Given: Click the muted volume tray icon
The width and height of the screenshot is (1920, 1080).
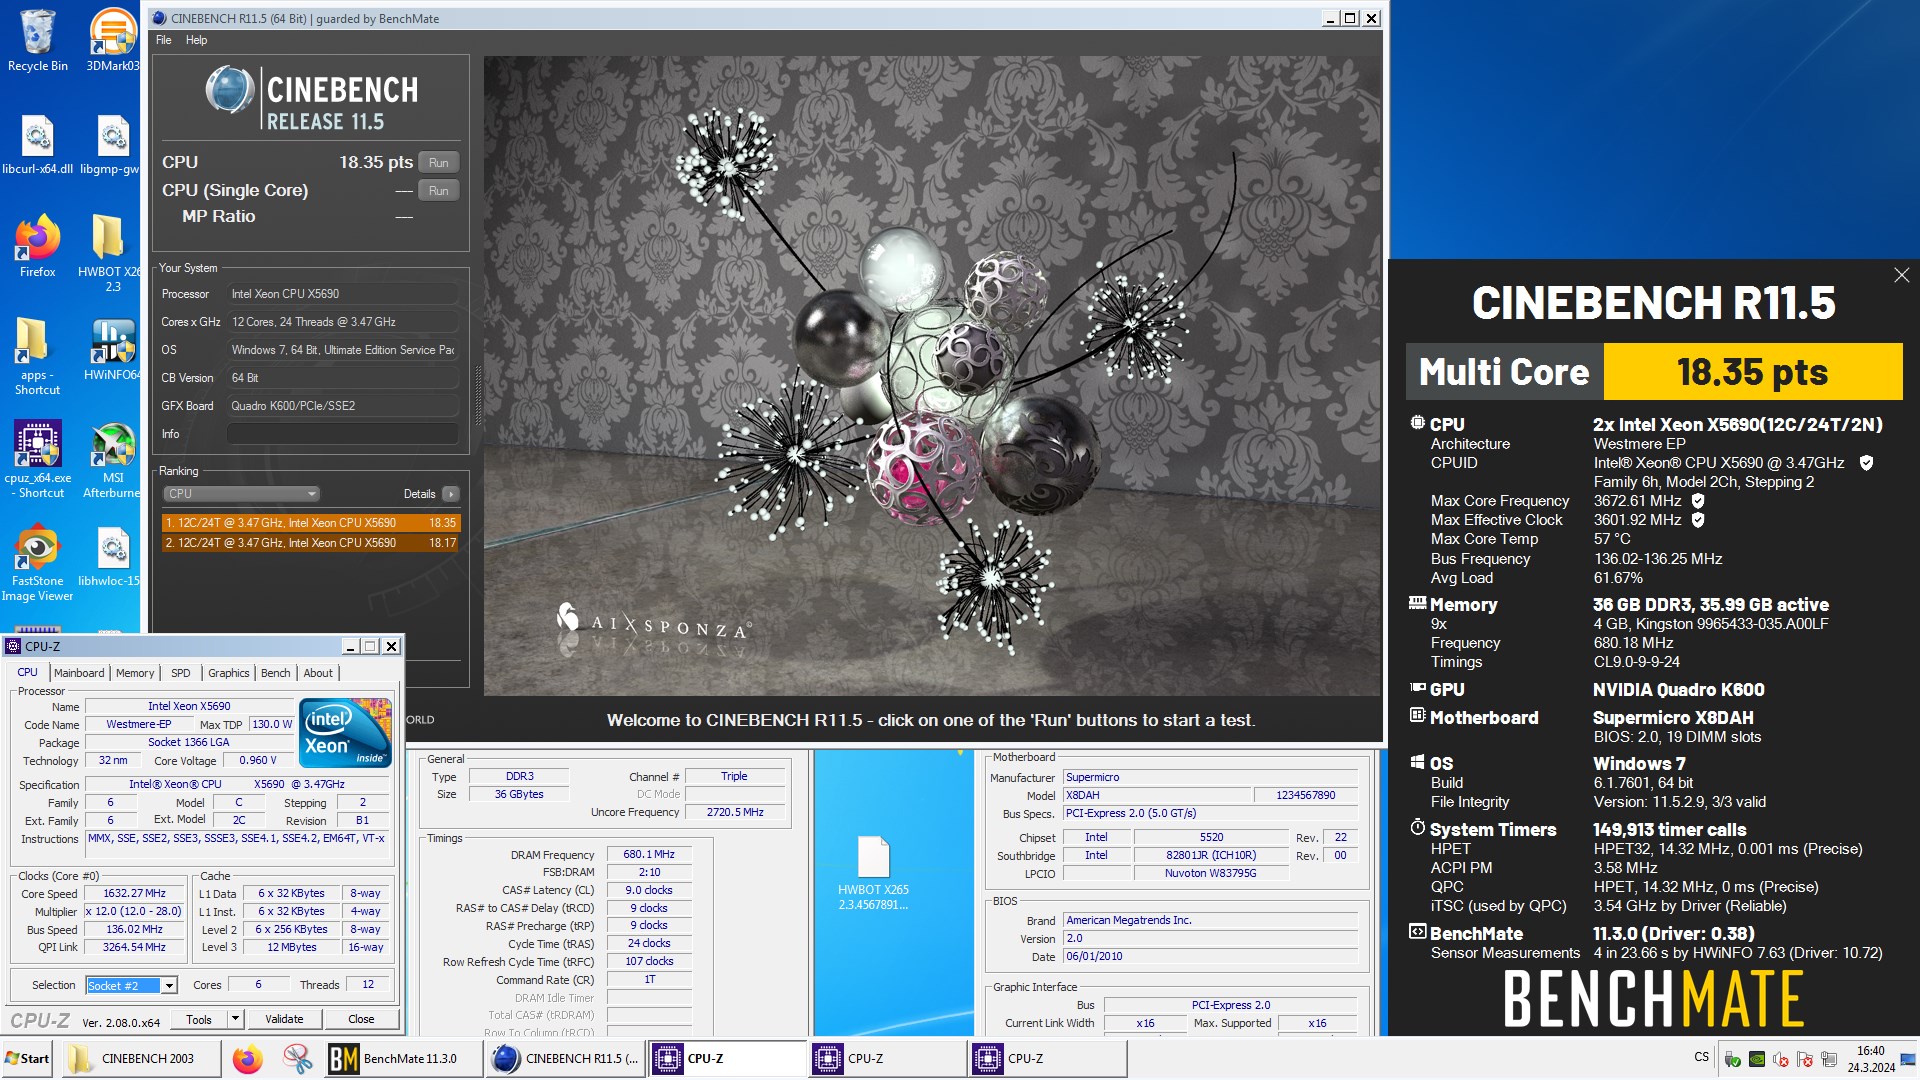Looking at the screenshot, I should [x=1781, y=1059].
